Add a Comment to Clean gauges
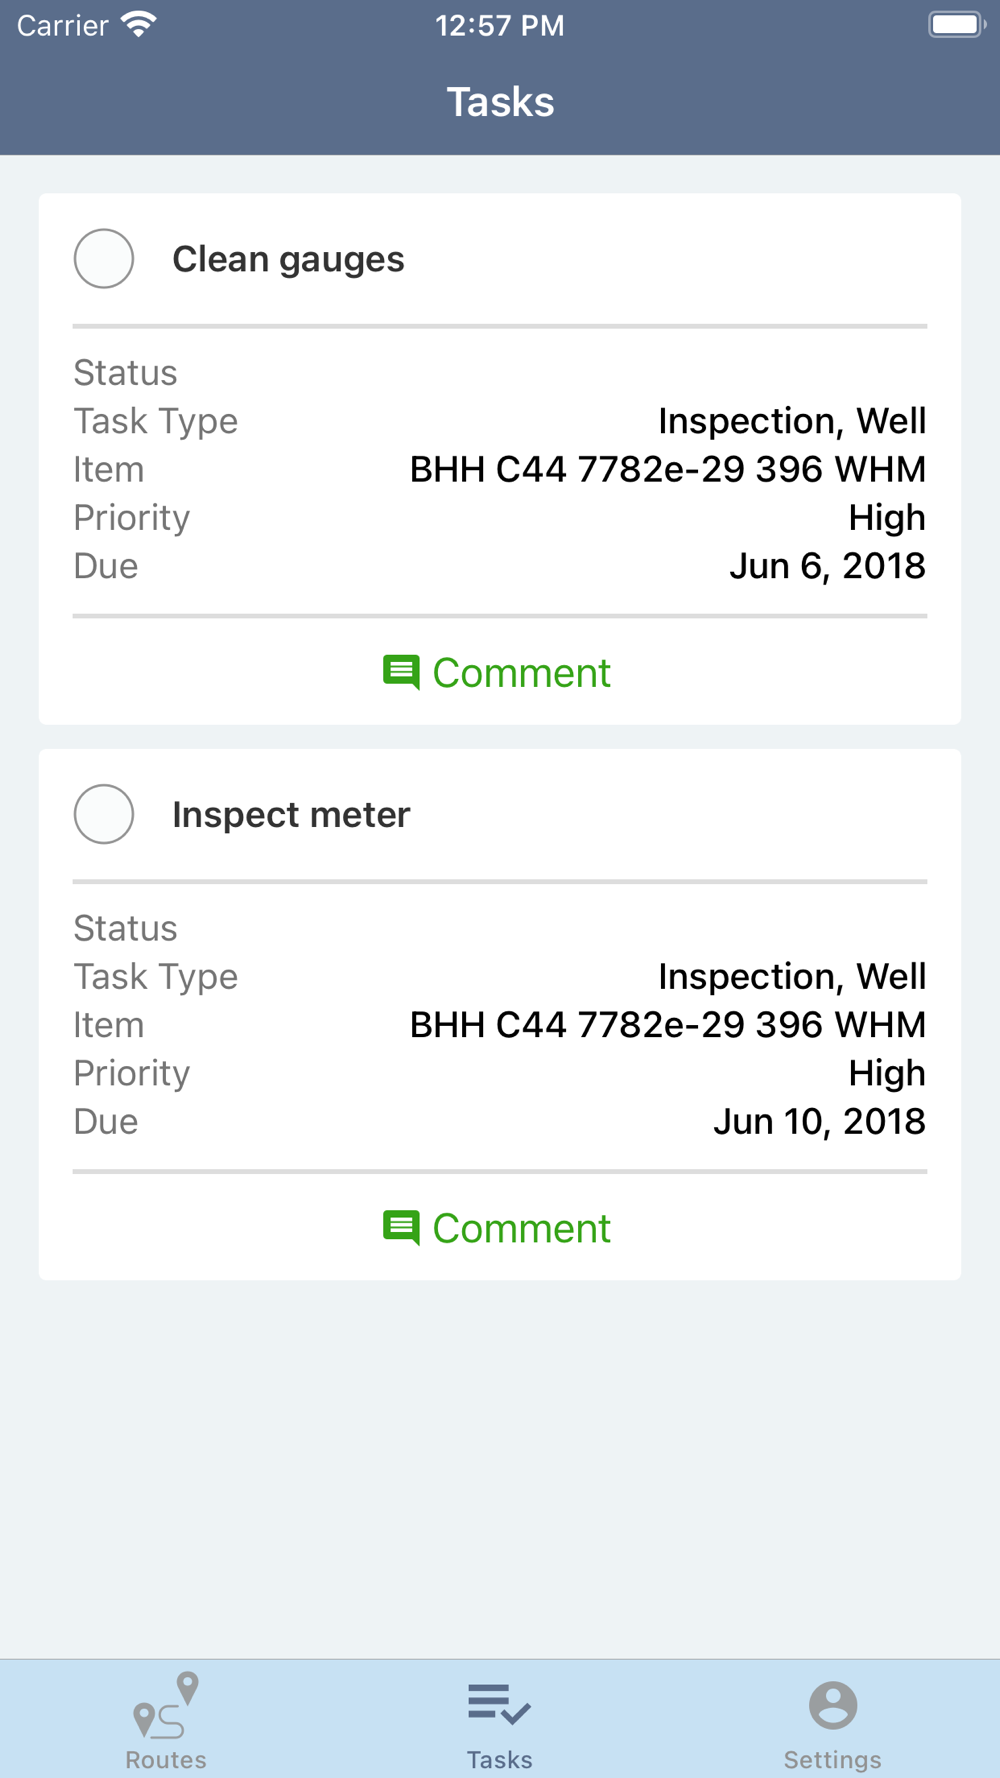Image resolution: width=1000 pixels, height=1778 pixels. 497,673
